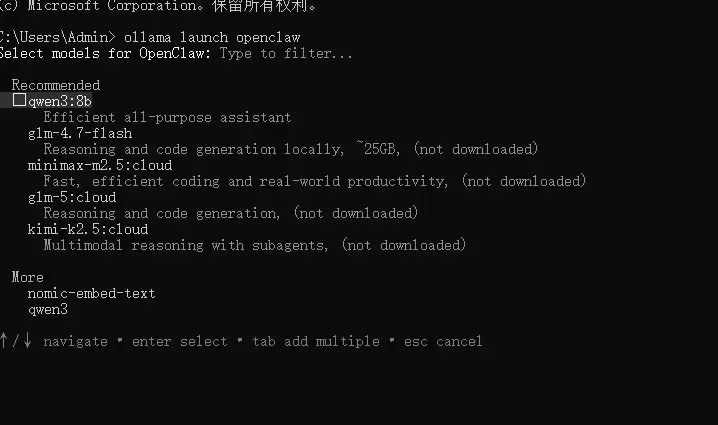Click the 'tab add multiple' hint
The width and height of the screenshot is (718, 425).
pos(316,341)
